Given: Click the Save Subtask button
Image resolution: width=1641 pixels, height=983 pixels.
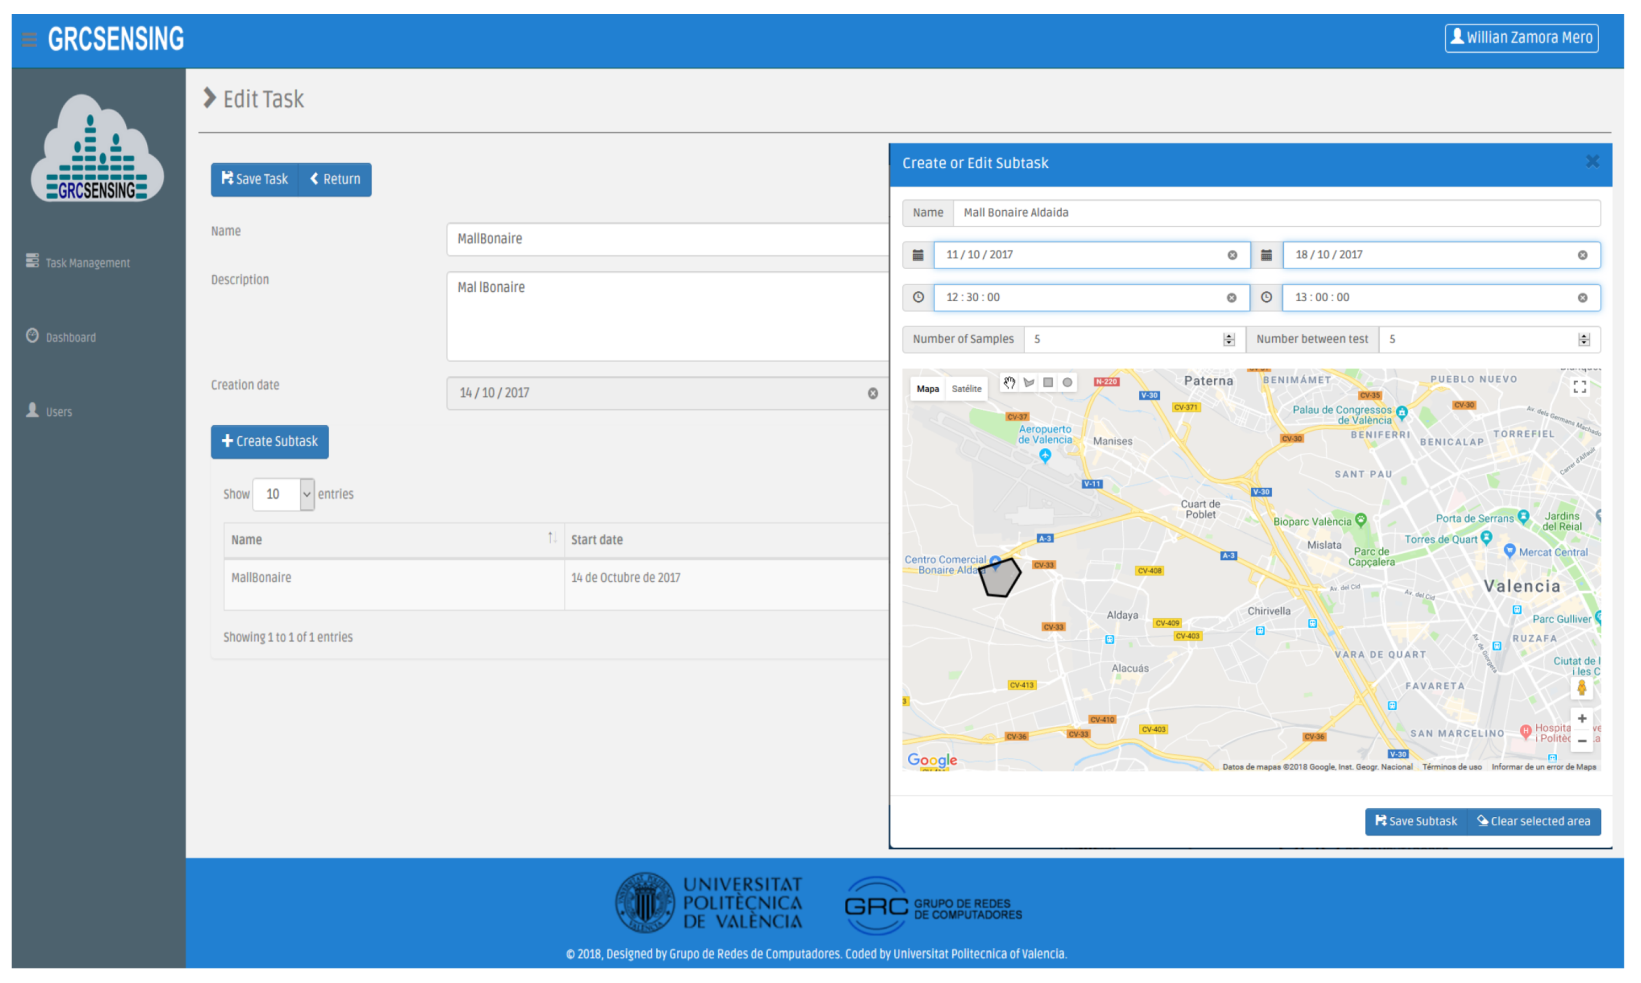Looking at the screenshot, I should click(1416, 822).
